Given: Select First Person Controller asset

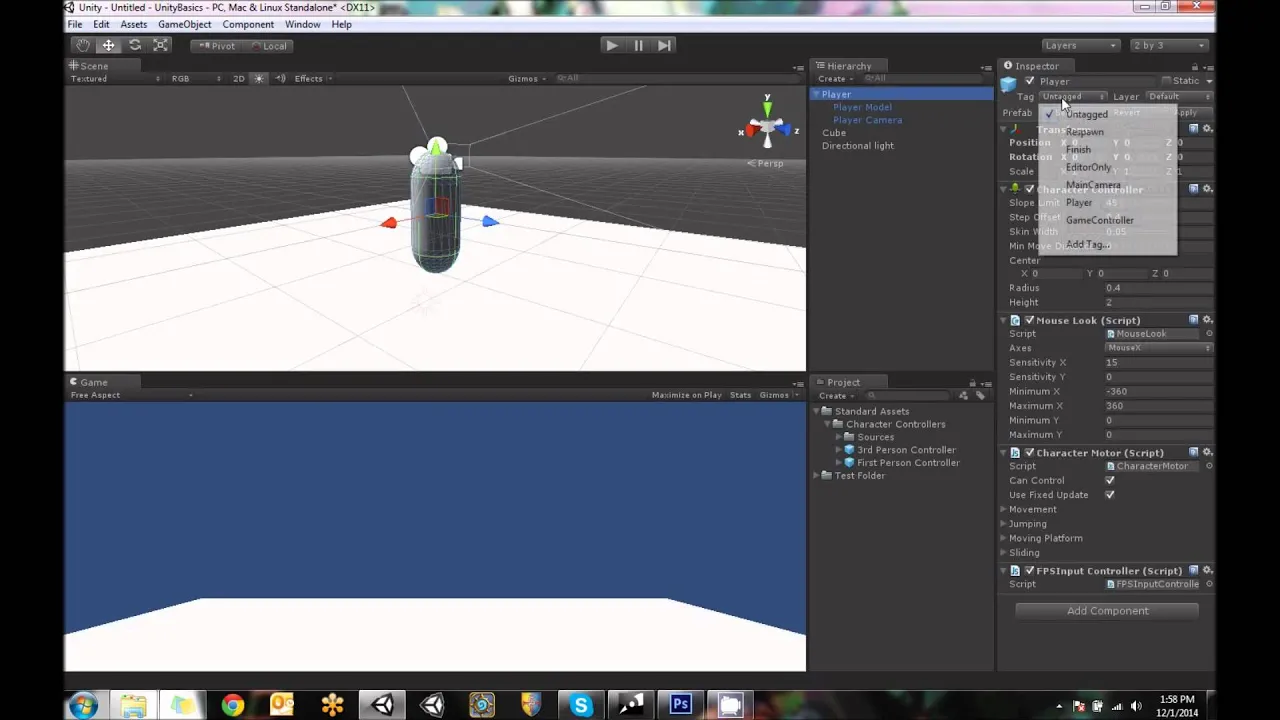Looking at the screenshot, I should 908,463.
